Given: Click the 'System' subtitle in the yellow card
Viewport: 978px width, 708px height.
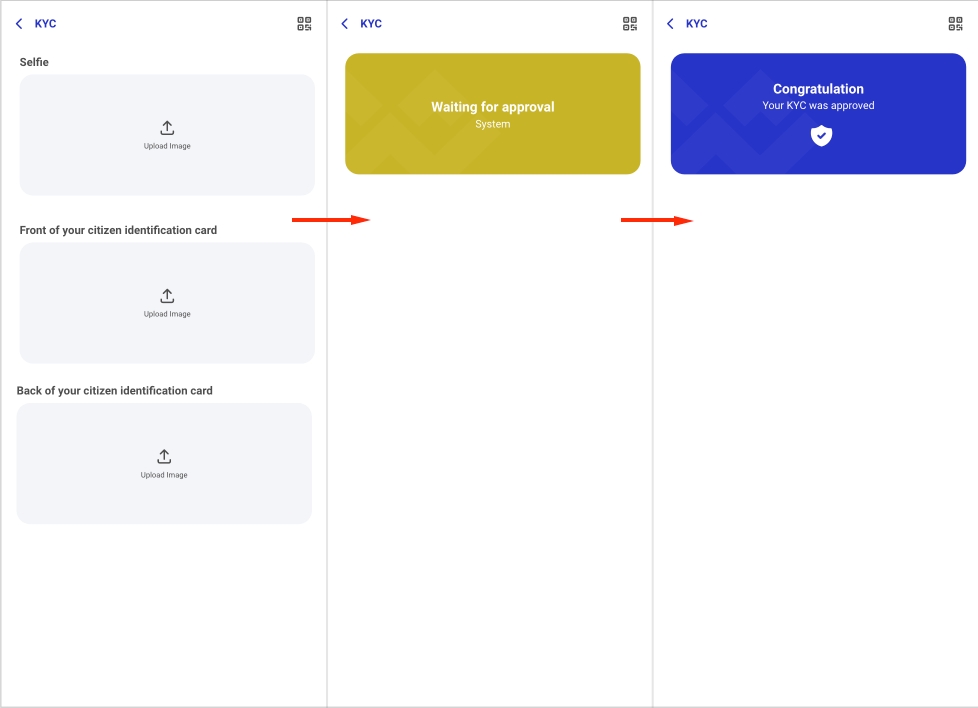Looking at the screenshot, I should click(492, 125).
